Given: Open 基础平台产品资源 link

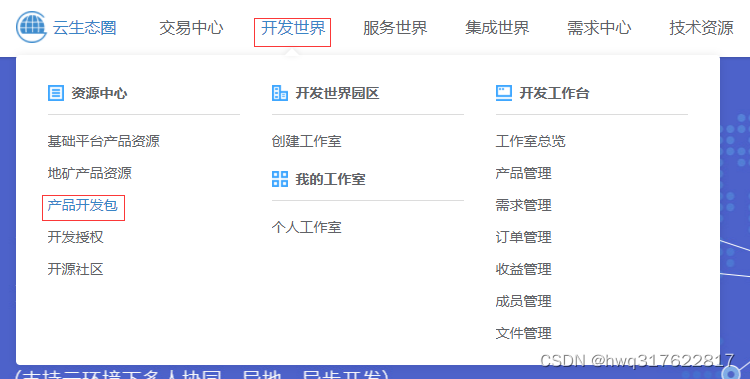Looking at the screenshot, I should pos(103,141).
